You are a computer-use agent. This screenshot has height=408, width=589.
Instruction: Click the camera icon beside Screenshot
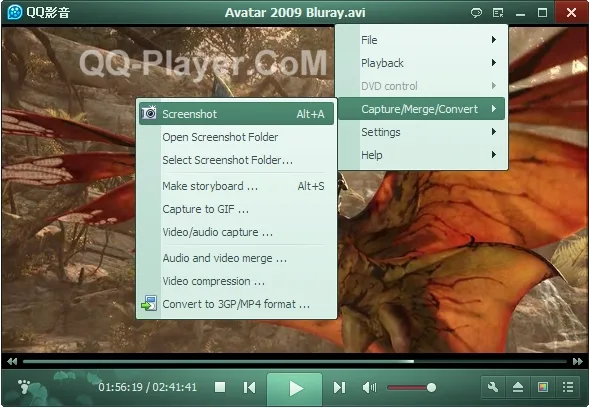pos(149,113)
